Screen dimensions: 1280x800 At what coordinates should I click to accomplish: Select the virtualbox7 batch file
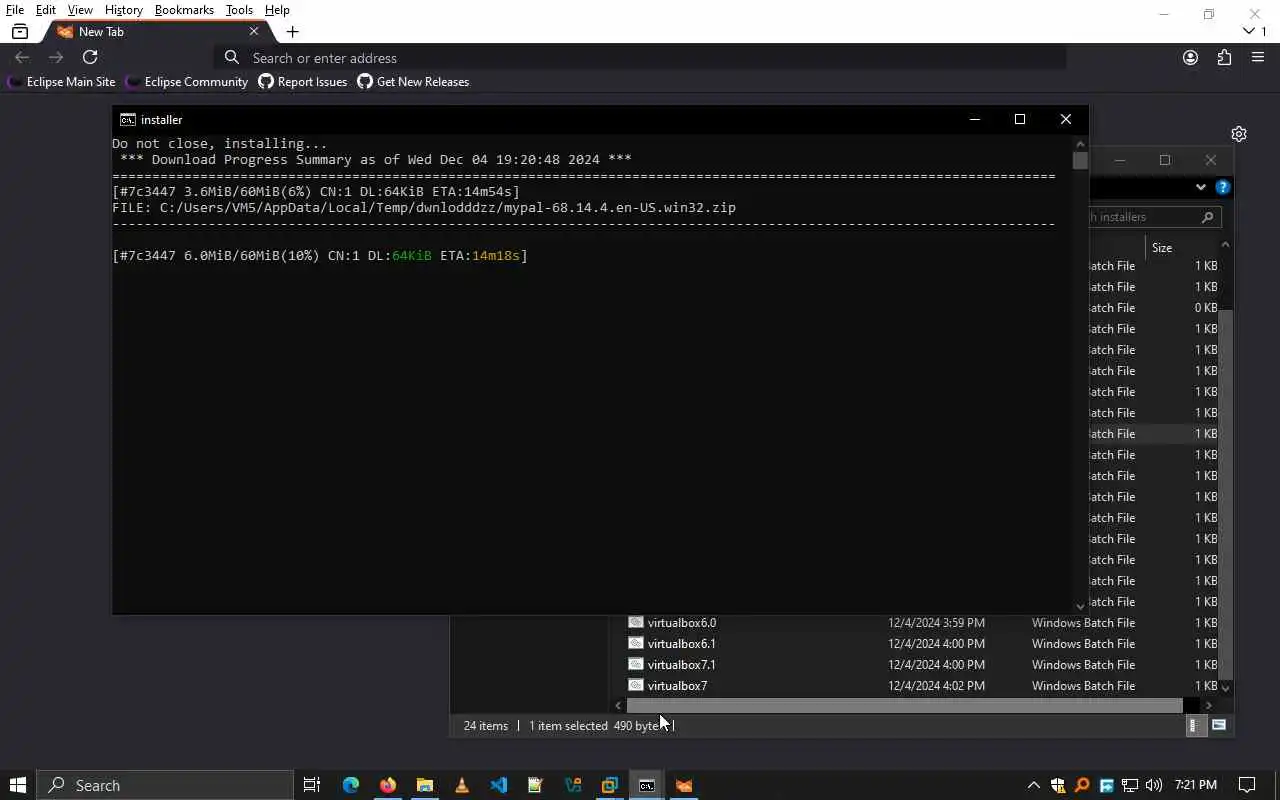[x=667, y=686]
